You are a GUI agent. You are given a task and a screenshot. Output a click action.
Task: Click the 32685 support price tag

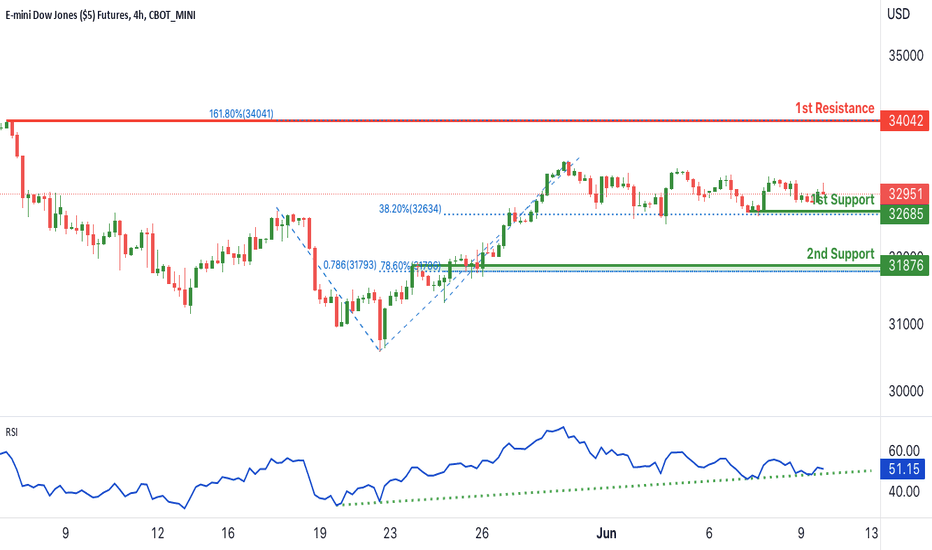(x=905, y=213)
